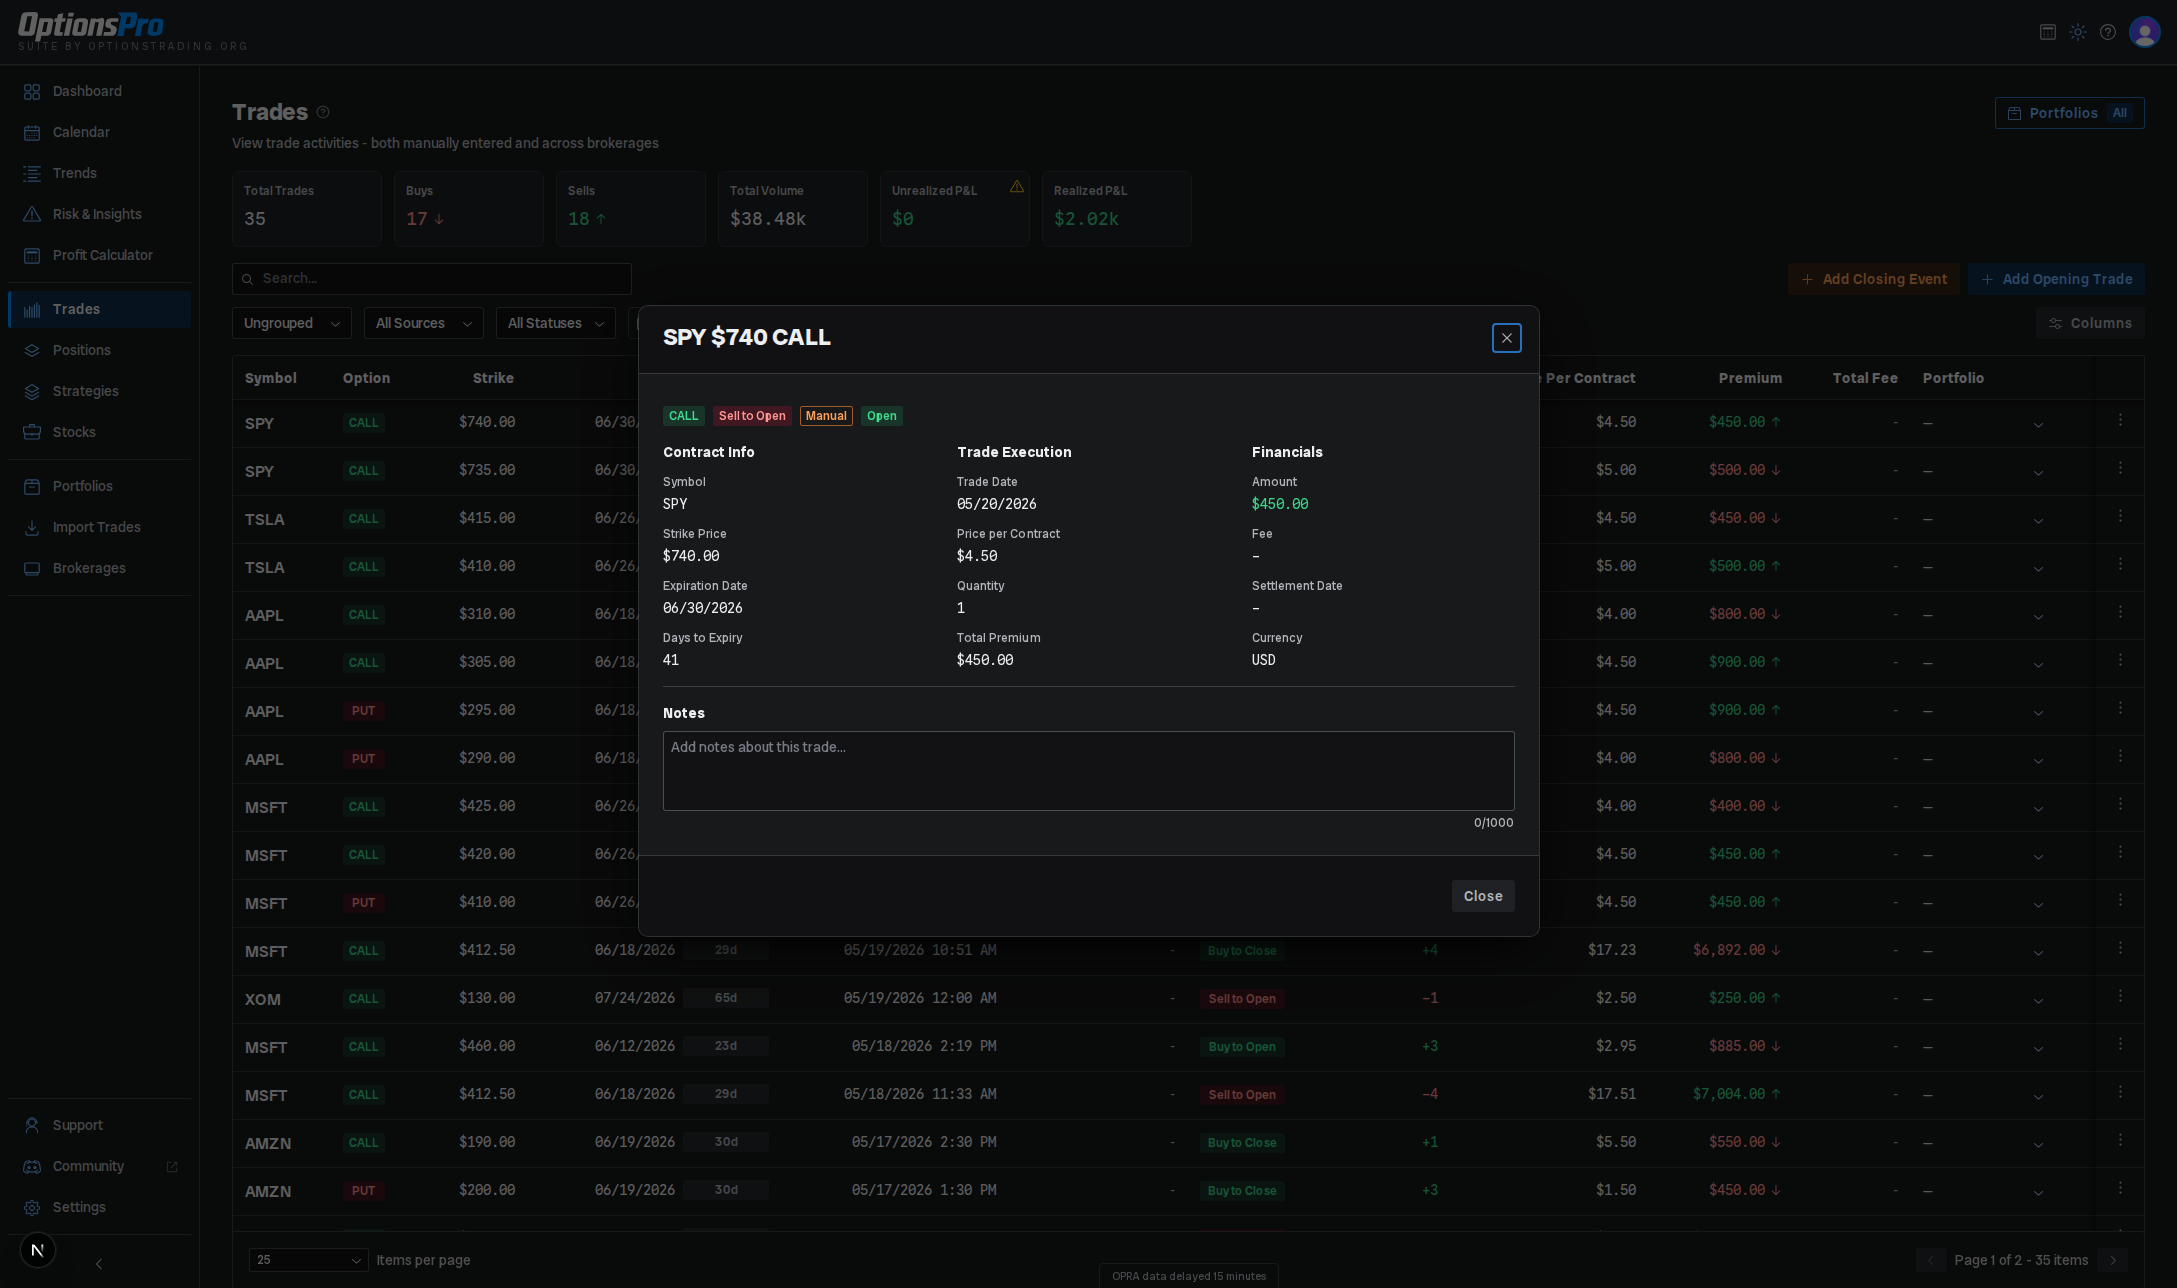Open actions menu for SPY $735.00 row
2177x1288 pixels.
(x=2119, y=468)
